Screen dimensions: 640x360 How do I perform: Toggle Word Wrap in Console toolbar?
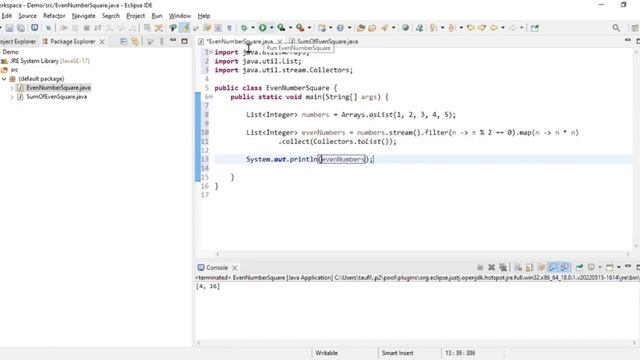[541, 267]
